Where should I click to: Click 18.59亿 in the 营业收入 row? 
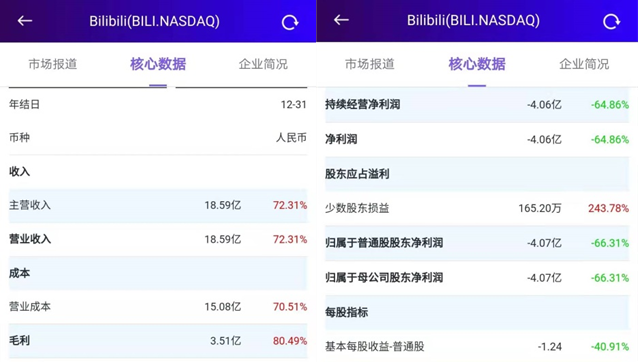coord(223,239)
